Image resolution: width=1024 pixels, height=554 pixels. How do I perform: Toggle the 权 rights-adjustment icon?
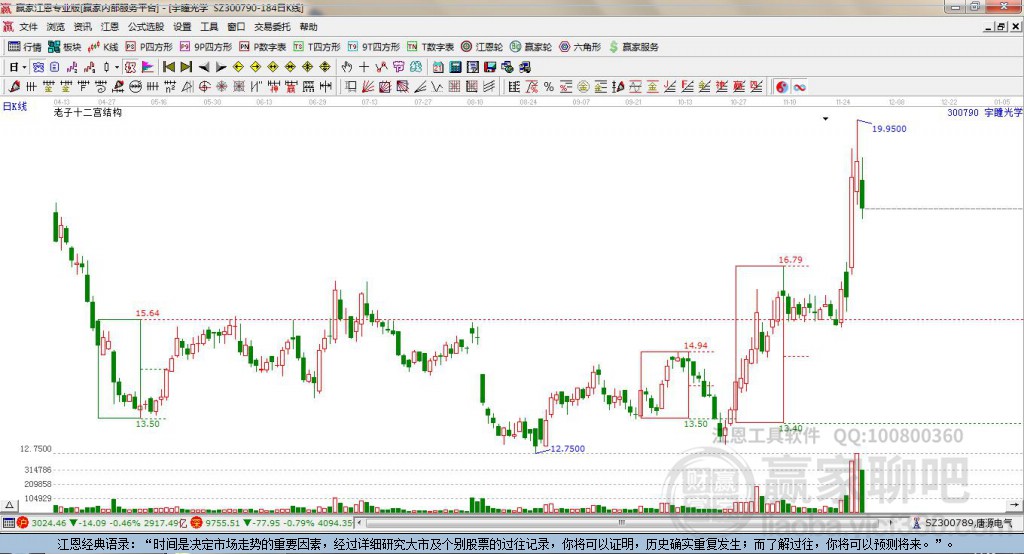[x=130, y=67]
